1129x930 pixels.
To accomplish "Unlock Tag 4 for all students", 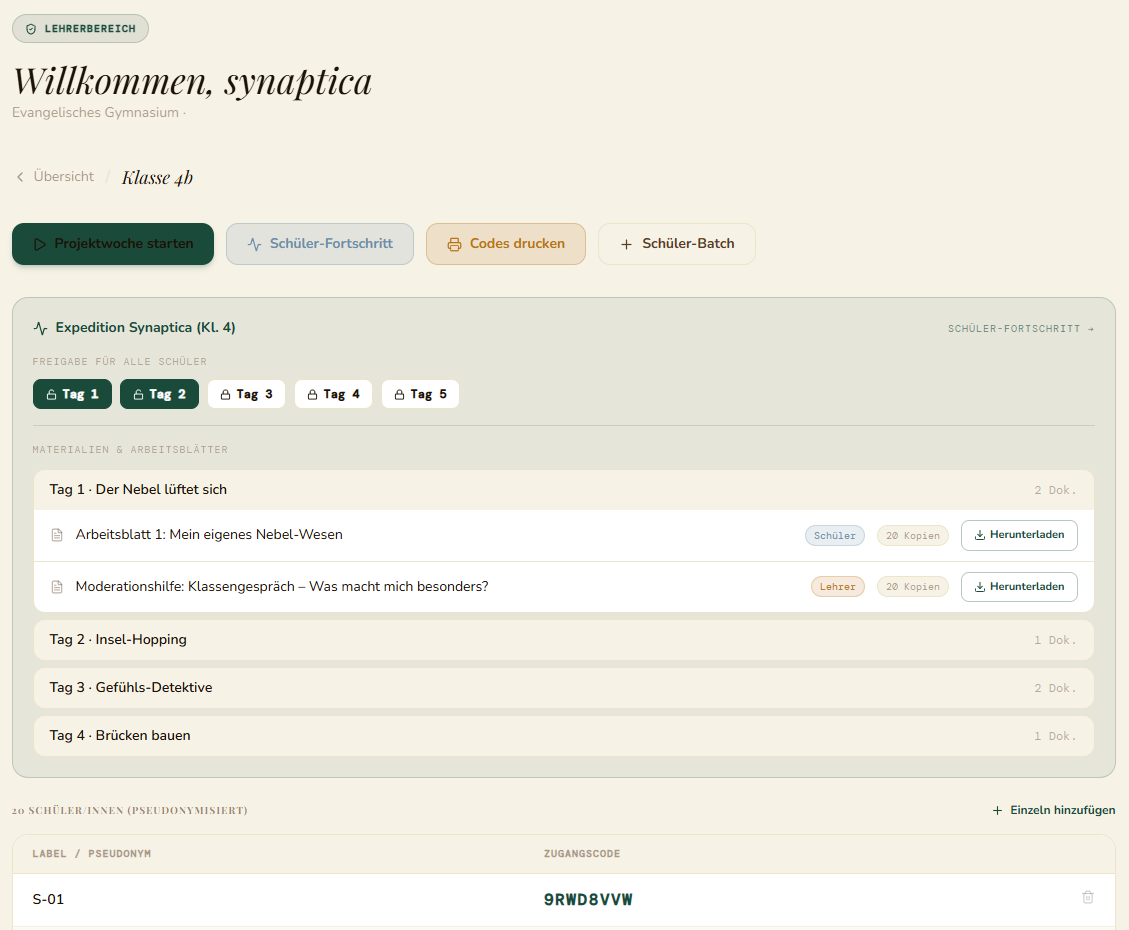I will (x=333, y=394).
